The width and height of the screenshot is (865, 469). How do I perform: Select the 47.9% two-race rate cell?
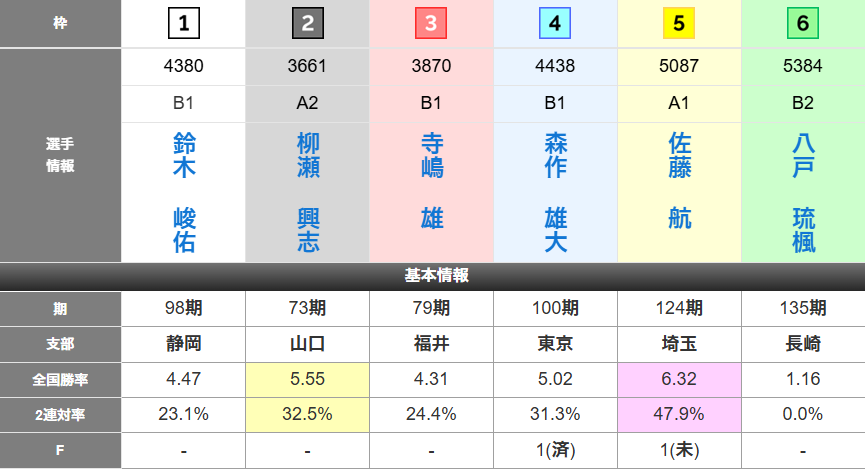click(x=679, y=414)
